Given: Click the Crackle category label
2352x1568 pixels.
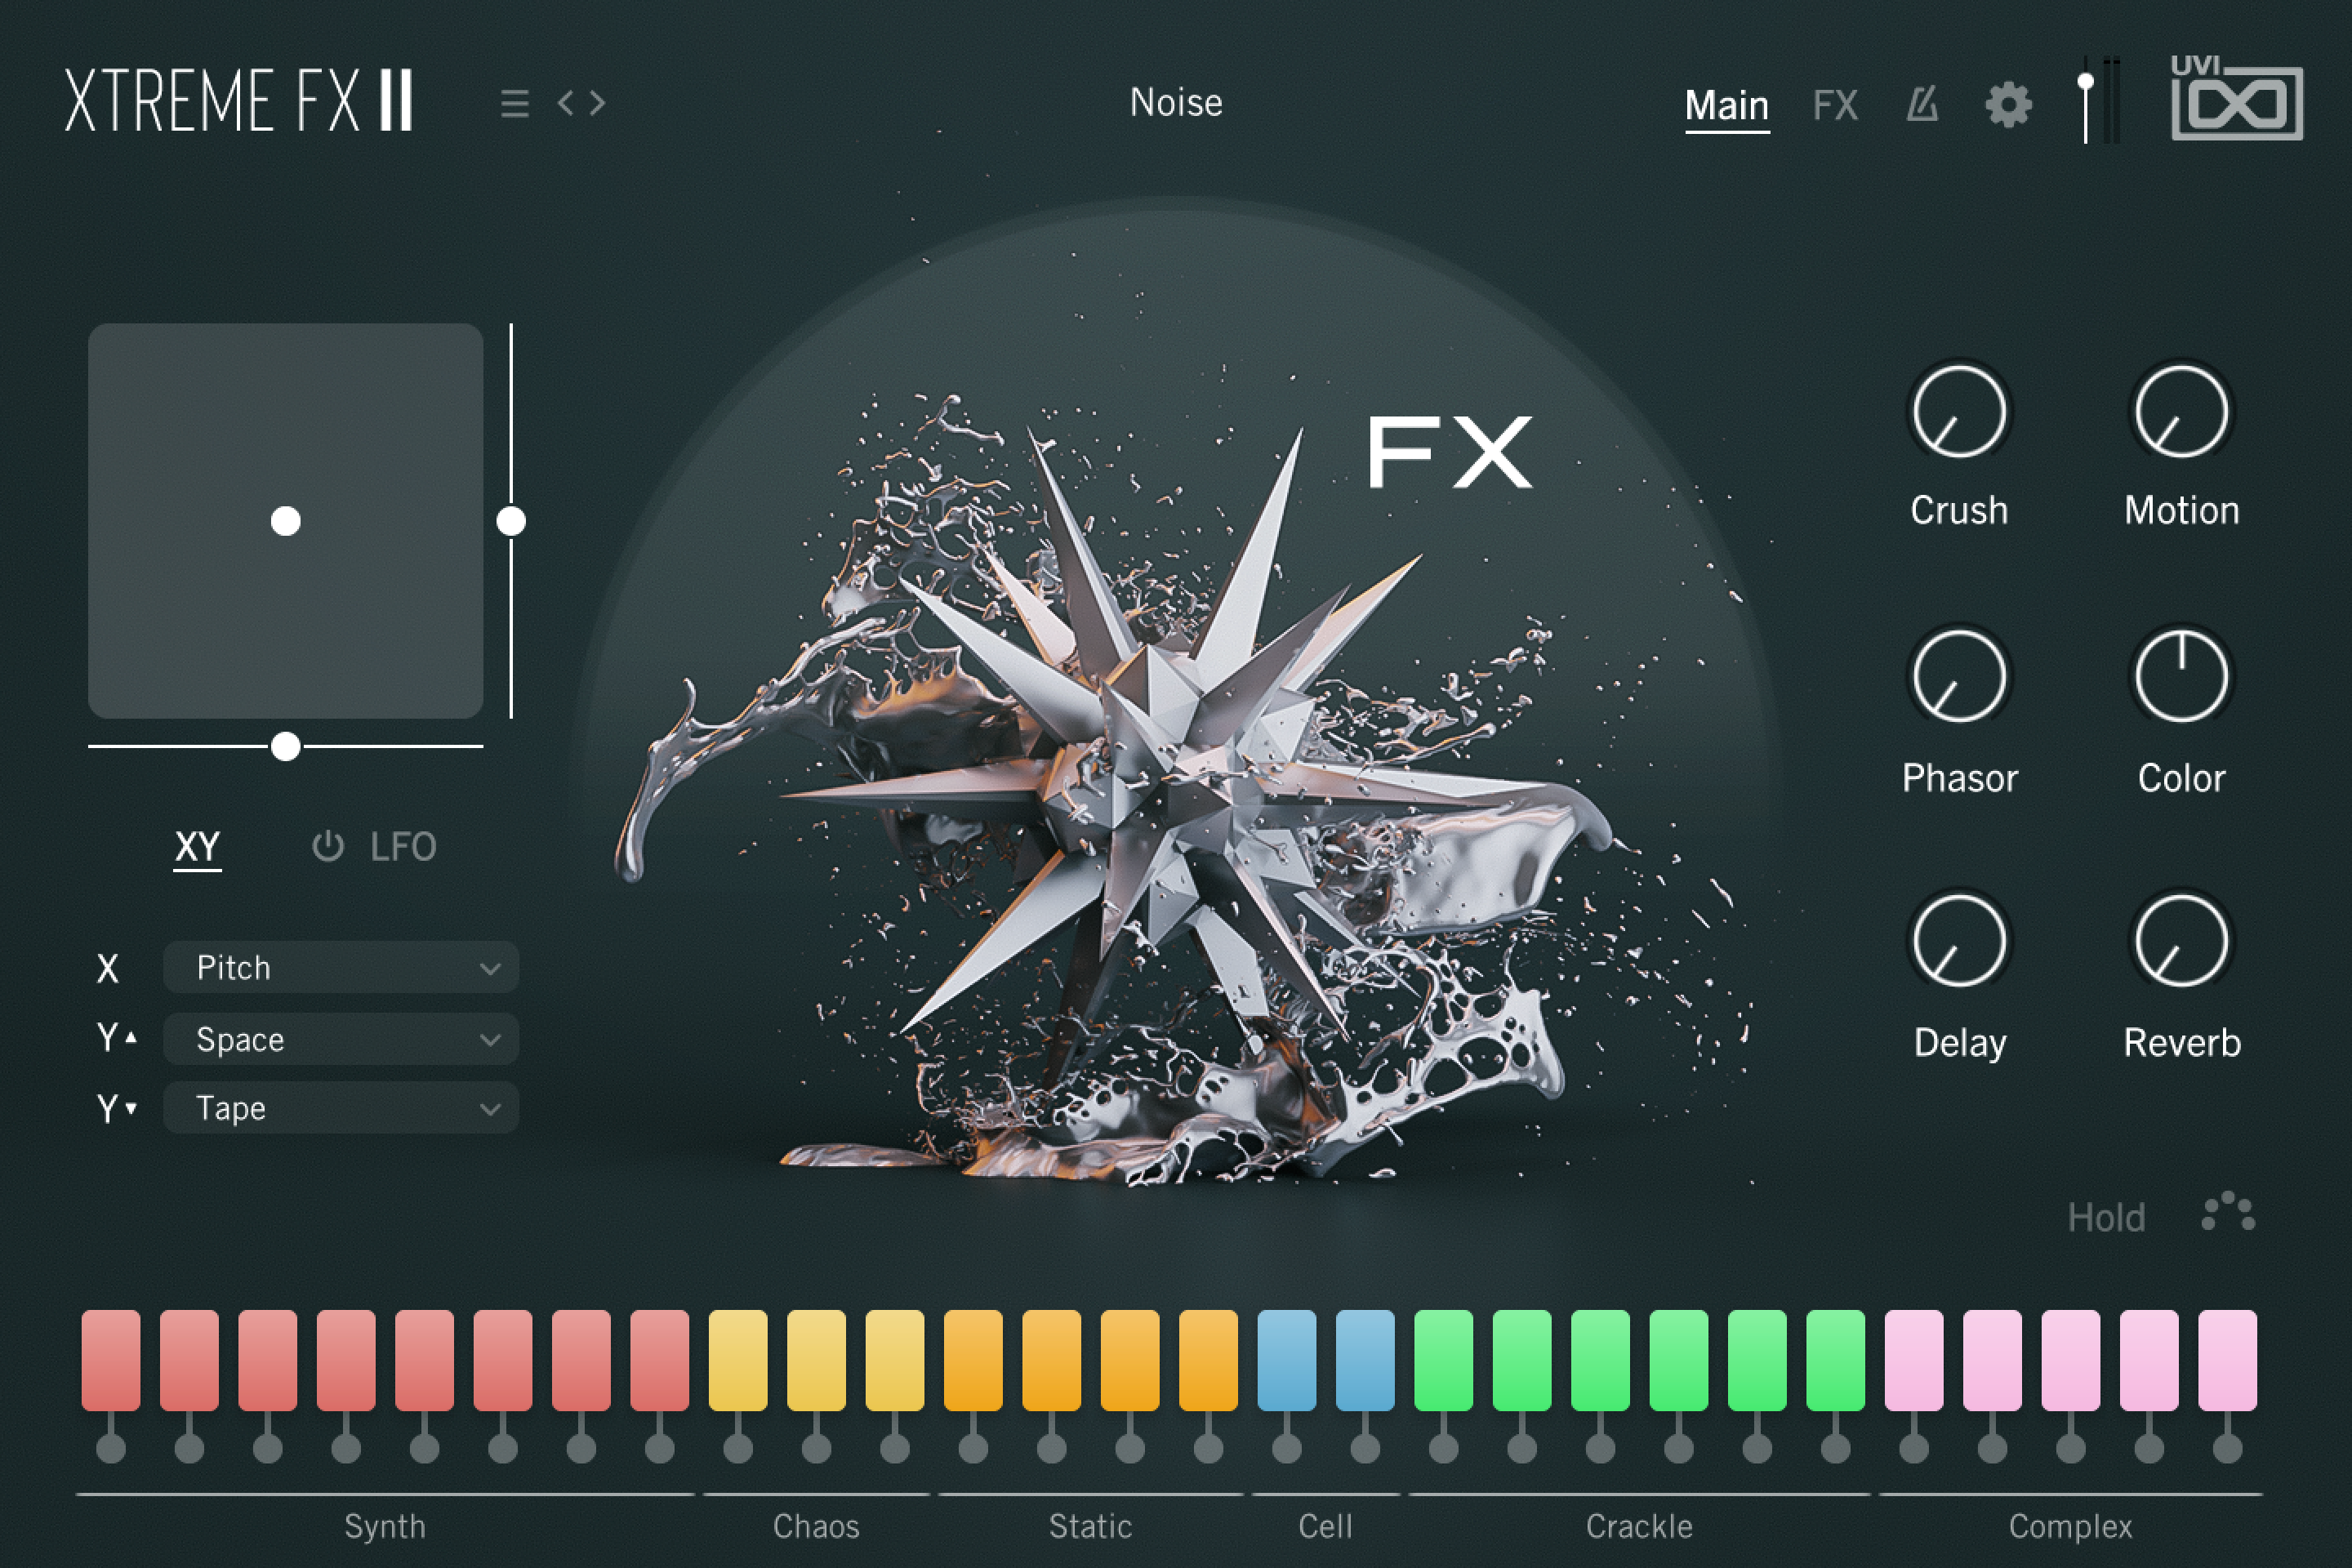Looking at the screenshot, I should click(1639, 1526).
